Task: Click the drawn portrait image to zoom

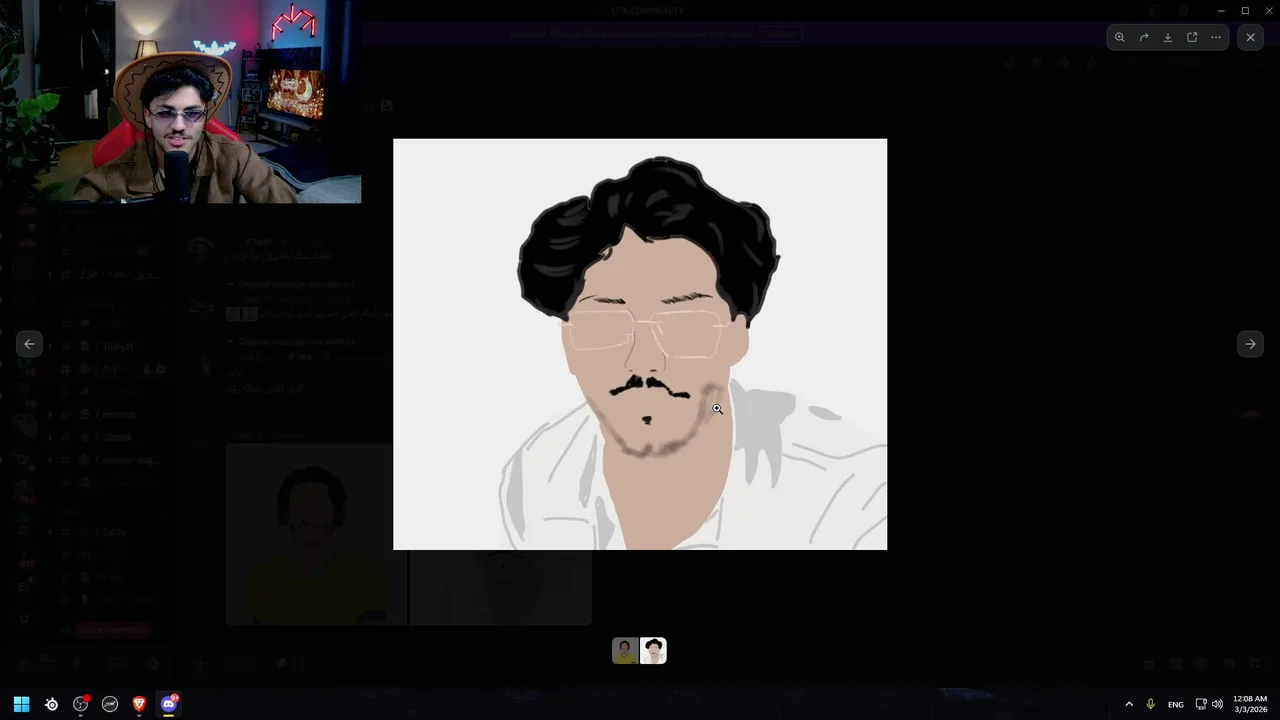Action: point(640,344)
